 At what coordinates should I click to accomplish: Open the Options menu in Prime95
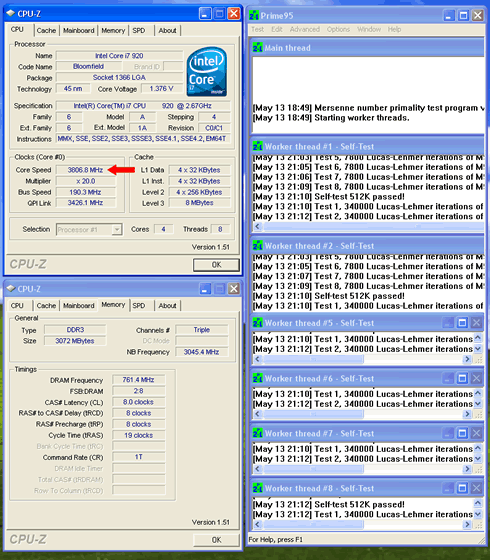[338, 29]
